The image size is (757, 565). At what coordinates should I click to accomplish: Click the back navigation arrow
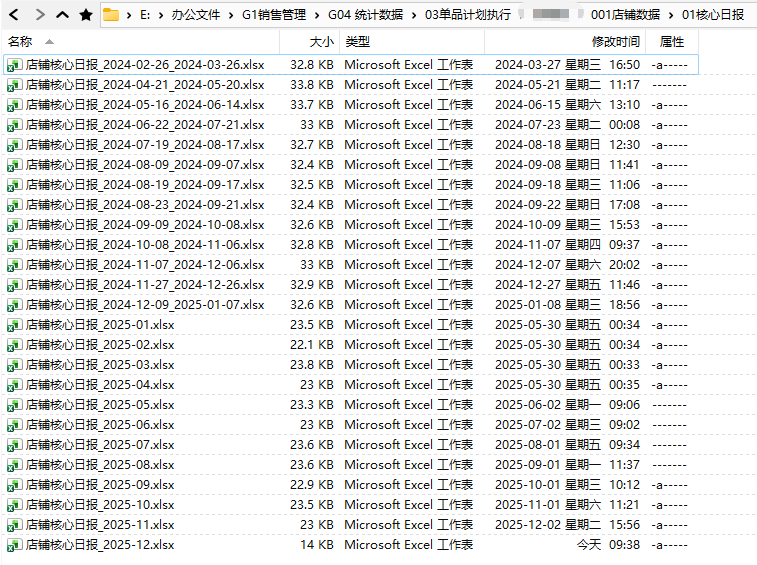pyautogui.click(x=14, y=15)
